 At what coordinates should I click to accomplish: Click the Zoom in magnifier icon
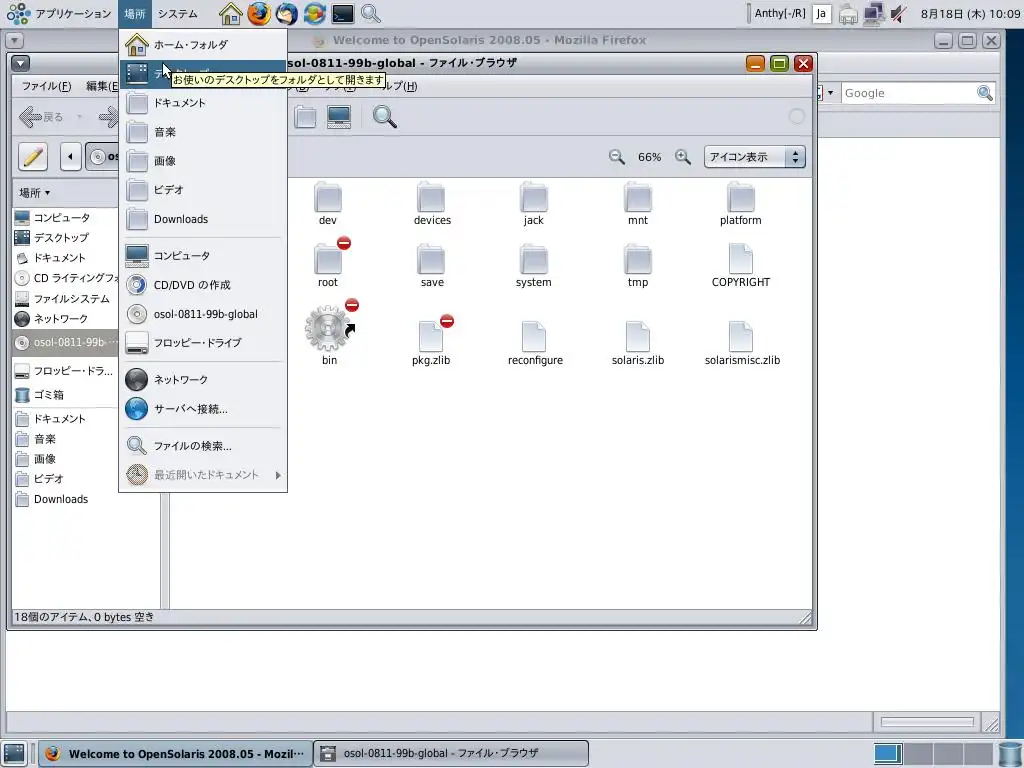683,157
